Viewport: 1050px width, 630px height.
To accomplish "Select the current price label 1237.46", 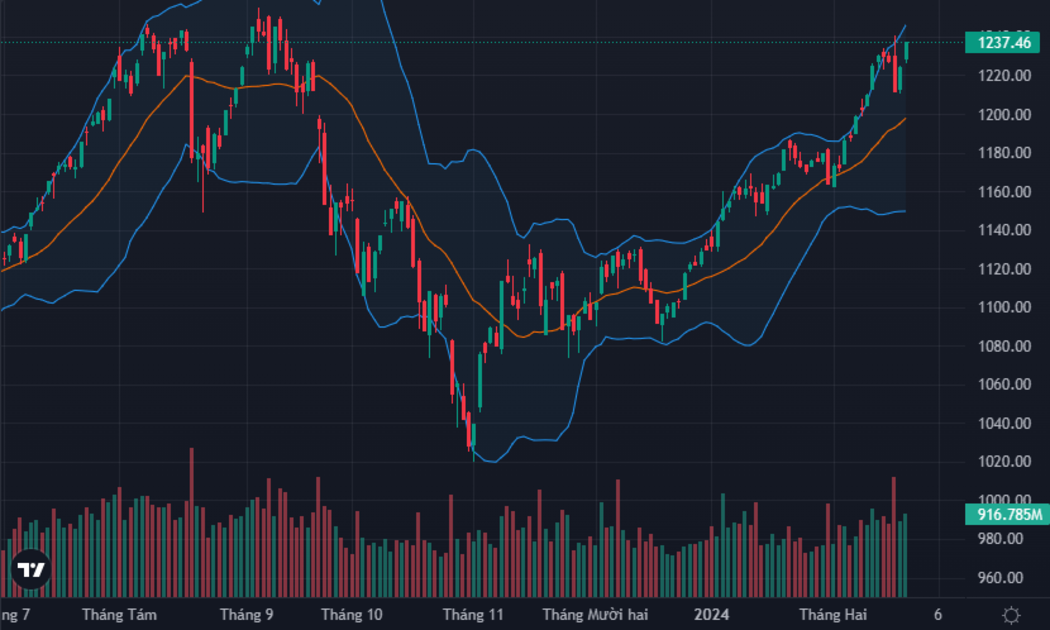I will point(1003,43).
